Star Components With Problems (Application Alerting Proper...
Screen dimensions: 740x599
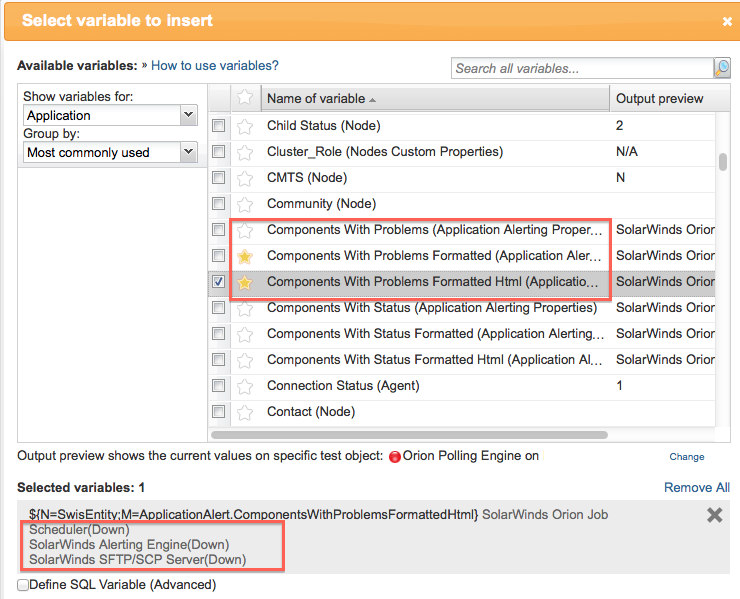coord(245,230)
